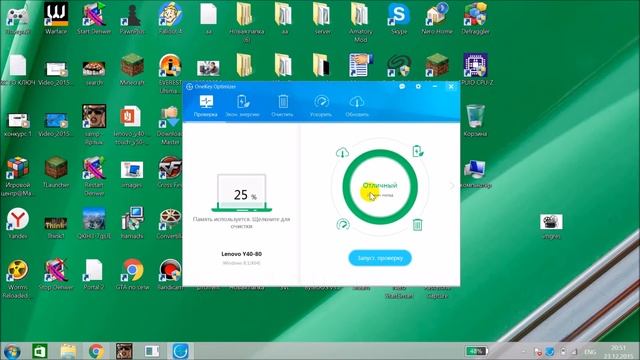Screen dimensions: 640x360
Task: Select the Portal 2 shortcut
Action: coord(94,274)
